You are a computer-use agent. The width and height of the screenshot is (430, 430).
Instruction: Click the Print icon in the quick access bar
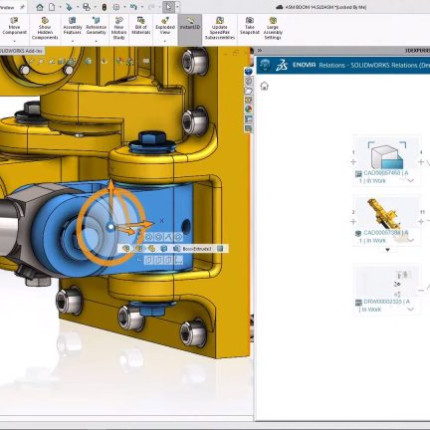click(x=86, y=7)
